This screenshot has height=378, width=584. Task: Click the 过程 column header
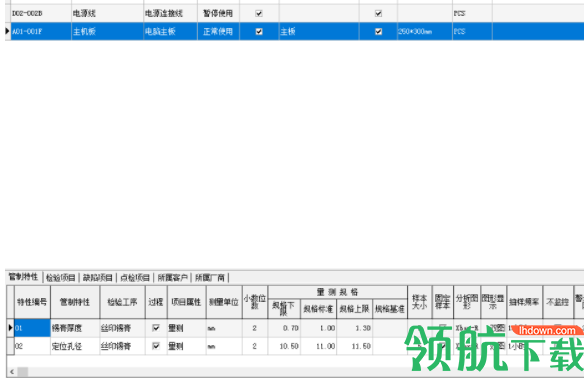(156, 302)
